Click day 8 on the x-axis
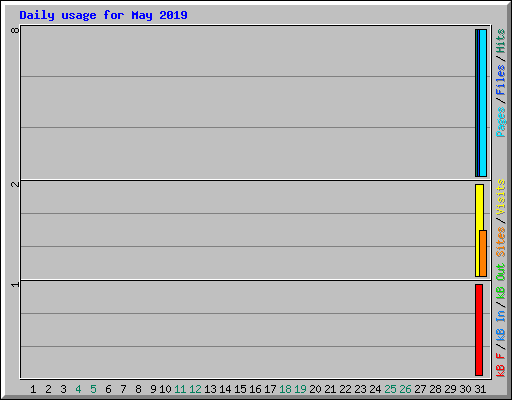512x400 pixels. tap(138, 389)
